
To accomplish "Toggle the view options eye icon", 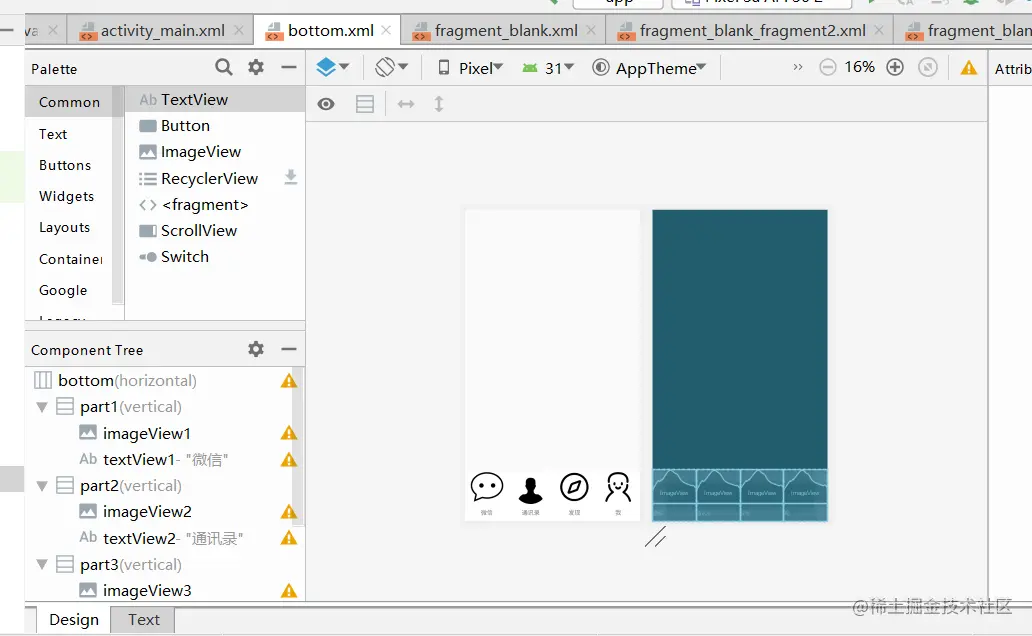I will pos(326,104).
